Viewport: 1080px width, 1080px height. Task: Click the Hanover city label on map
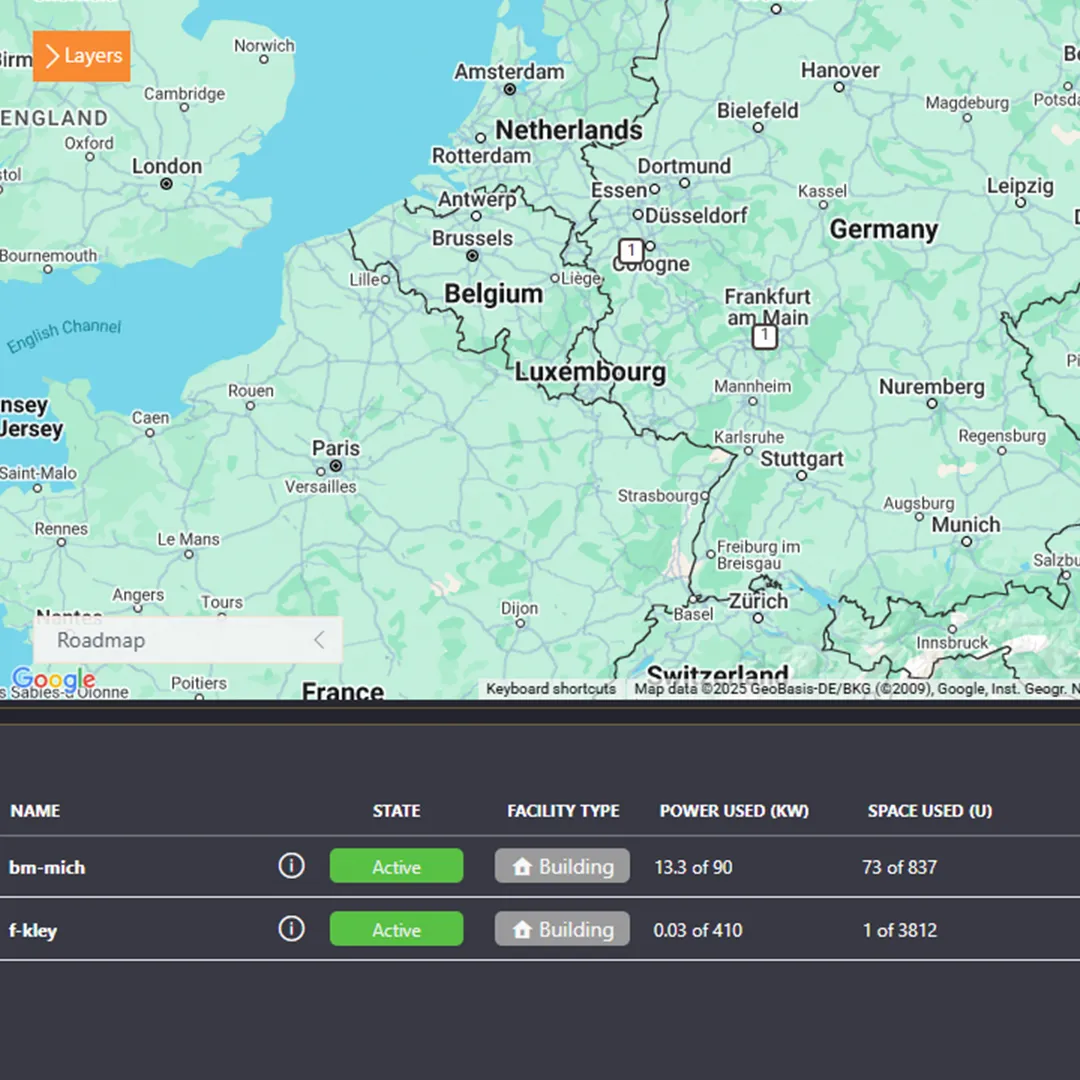840,70
